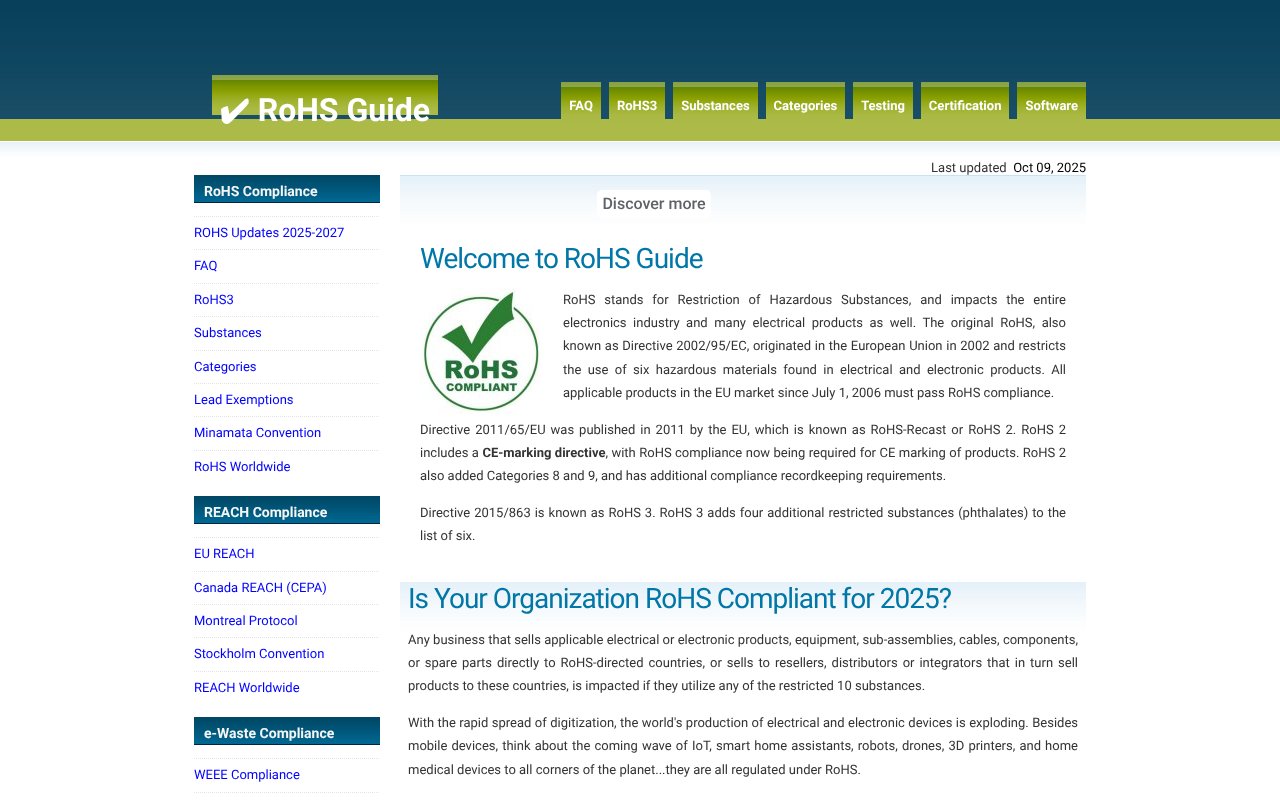Open the Minamata Convention page
1280x800 pixels.
click(x=257, y=432)
